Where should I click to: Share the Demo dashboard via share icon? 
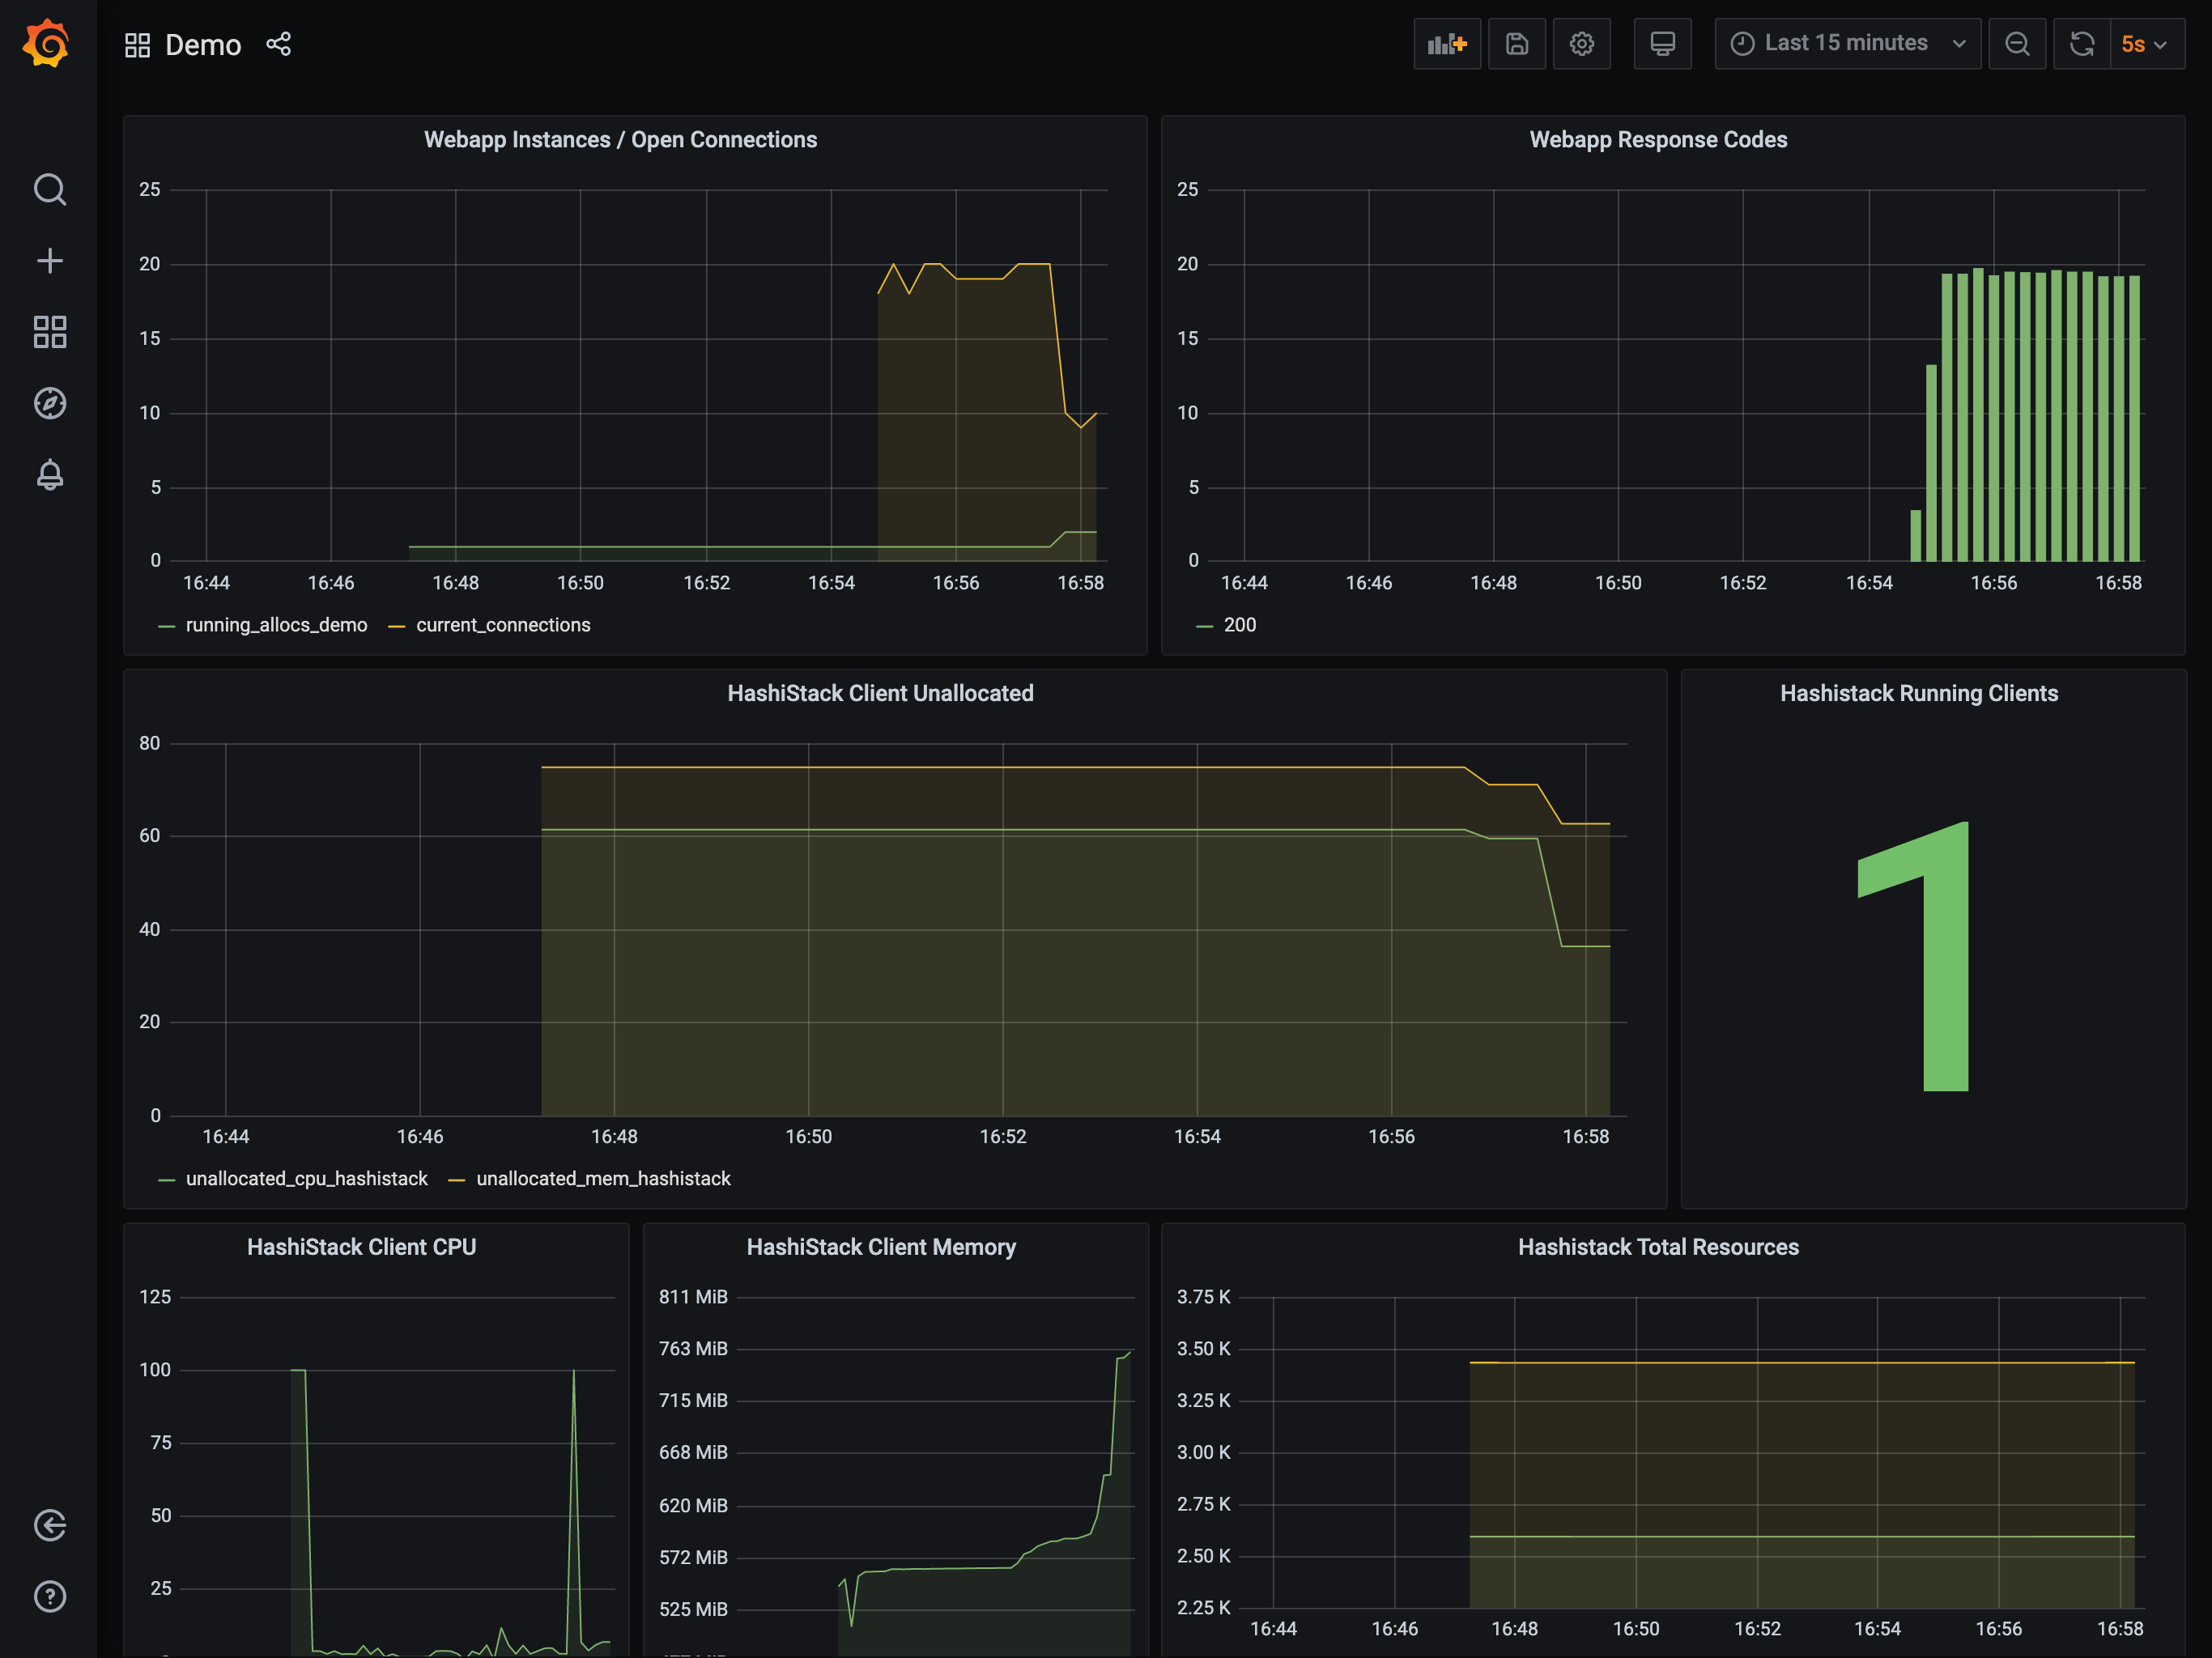tap(279, 44)
